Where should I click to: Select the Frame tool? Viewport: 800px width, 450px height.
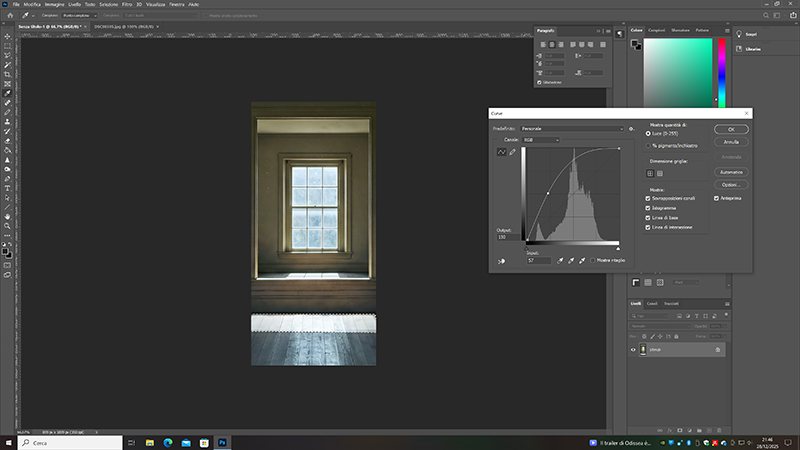click(7, 84)
